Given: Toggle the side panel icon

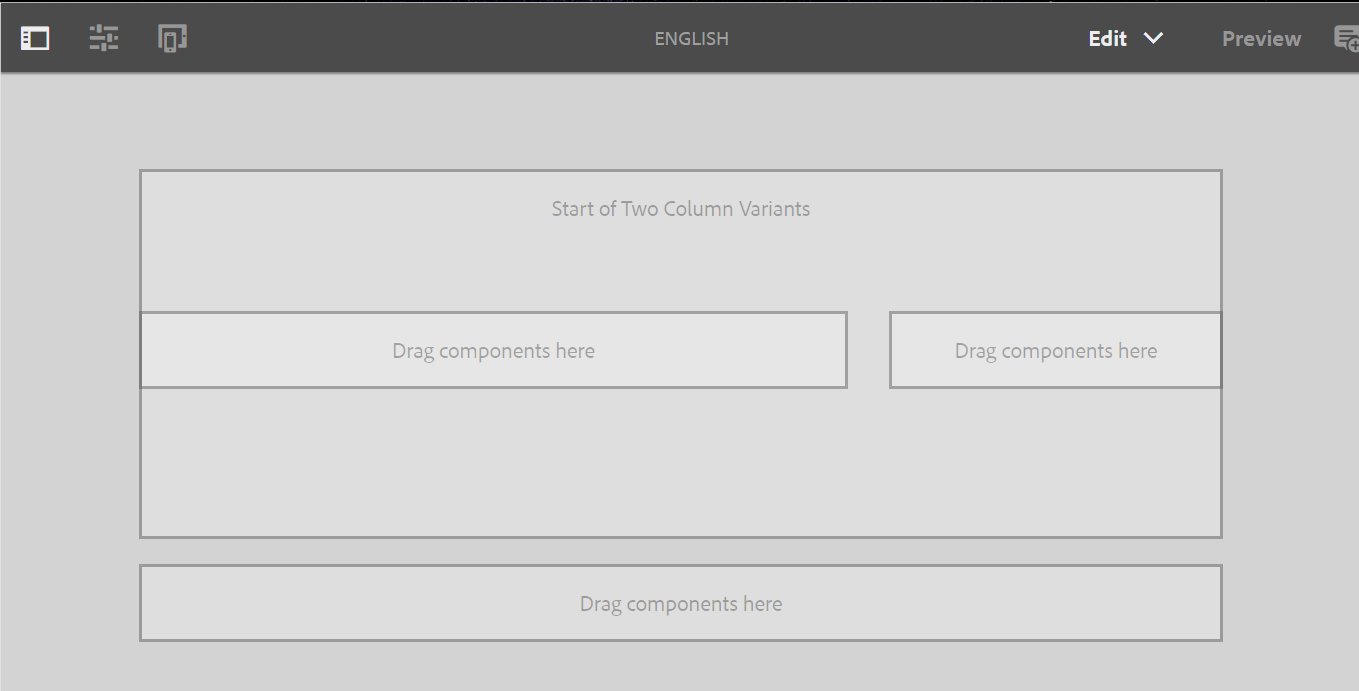Looking at the screenshot, I should point(35,38).
